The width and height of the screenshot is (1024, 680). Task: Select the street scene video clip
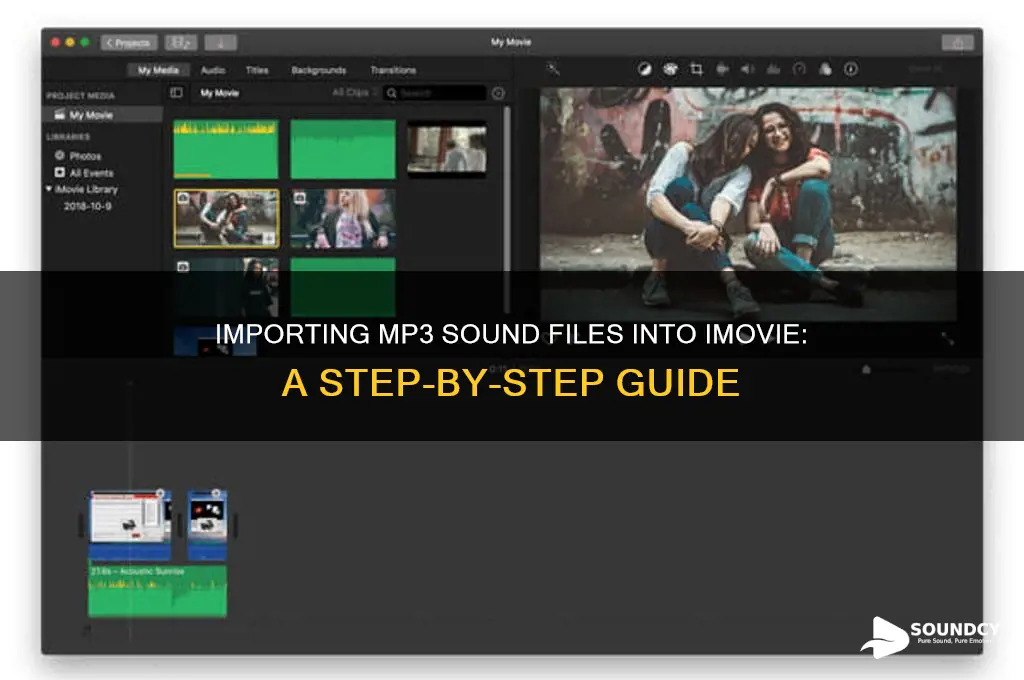447,149
